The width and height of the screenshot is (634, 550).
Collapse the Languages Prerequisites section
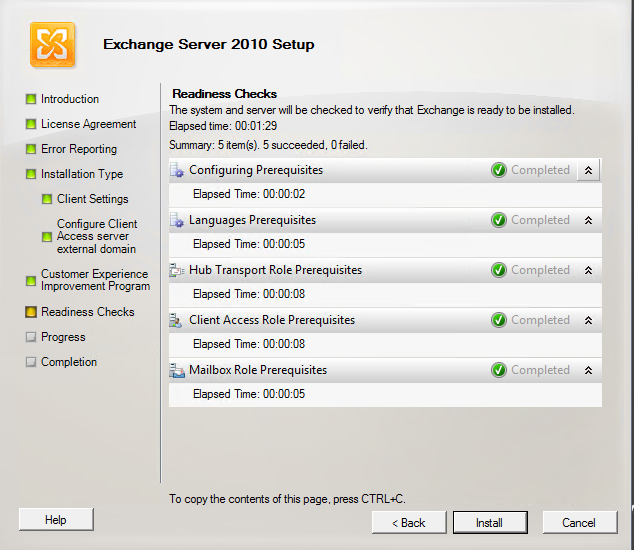point(588,220)
